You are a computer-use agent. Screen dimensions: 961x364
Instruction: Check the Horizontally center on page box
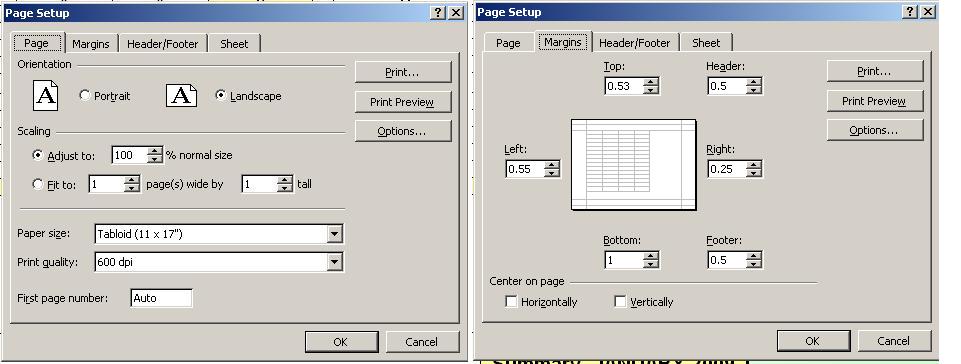click(x=511, y=301)
